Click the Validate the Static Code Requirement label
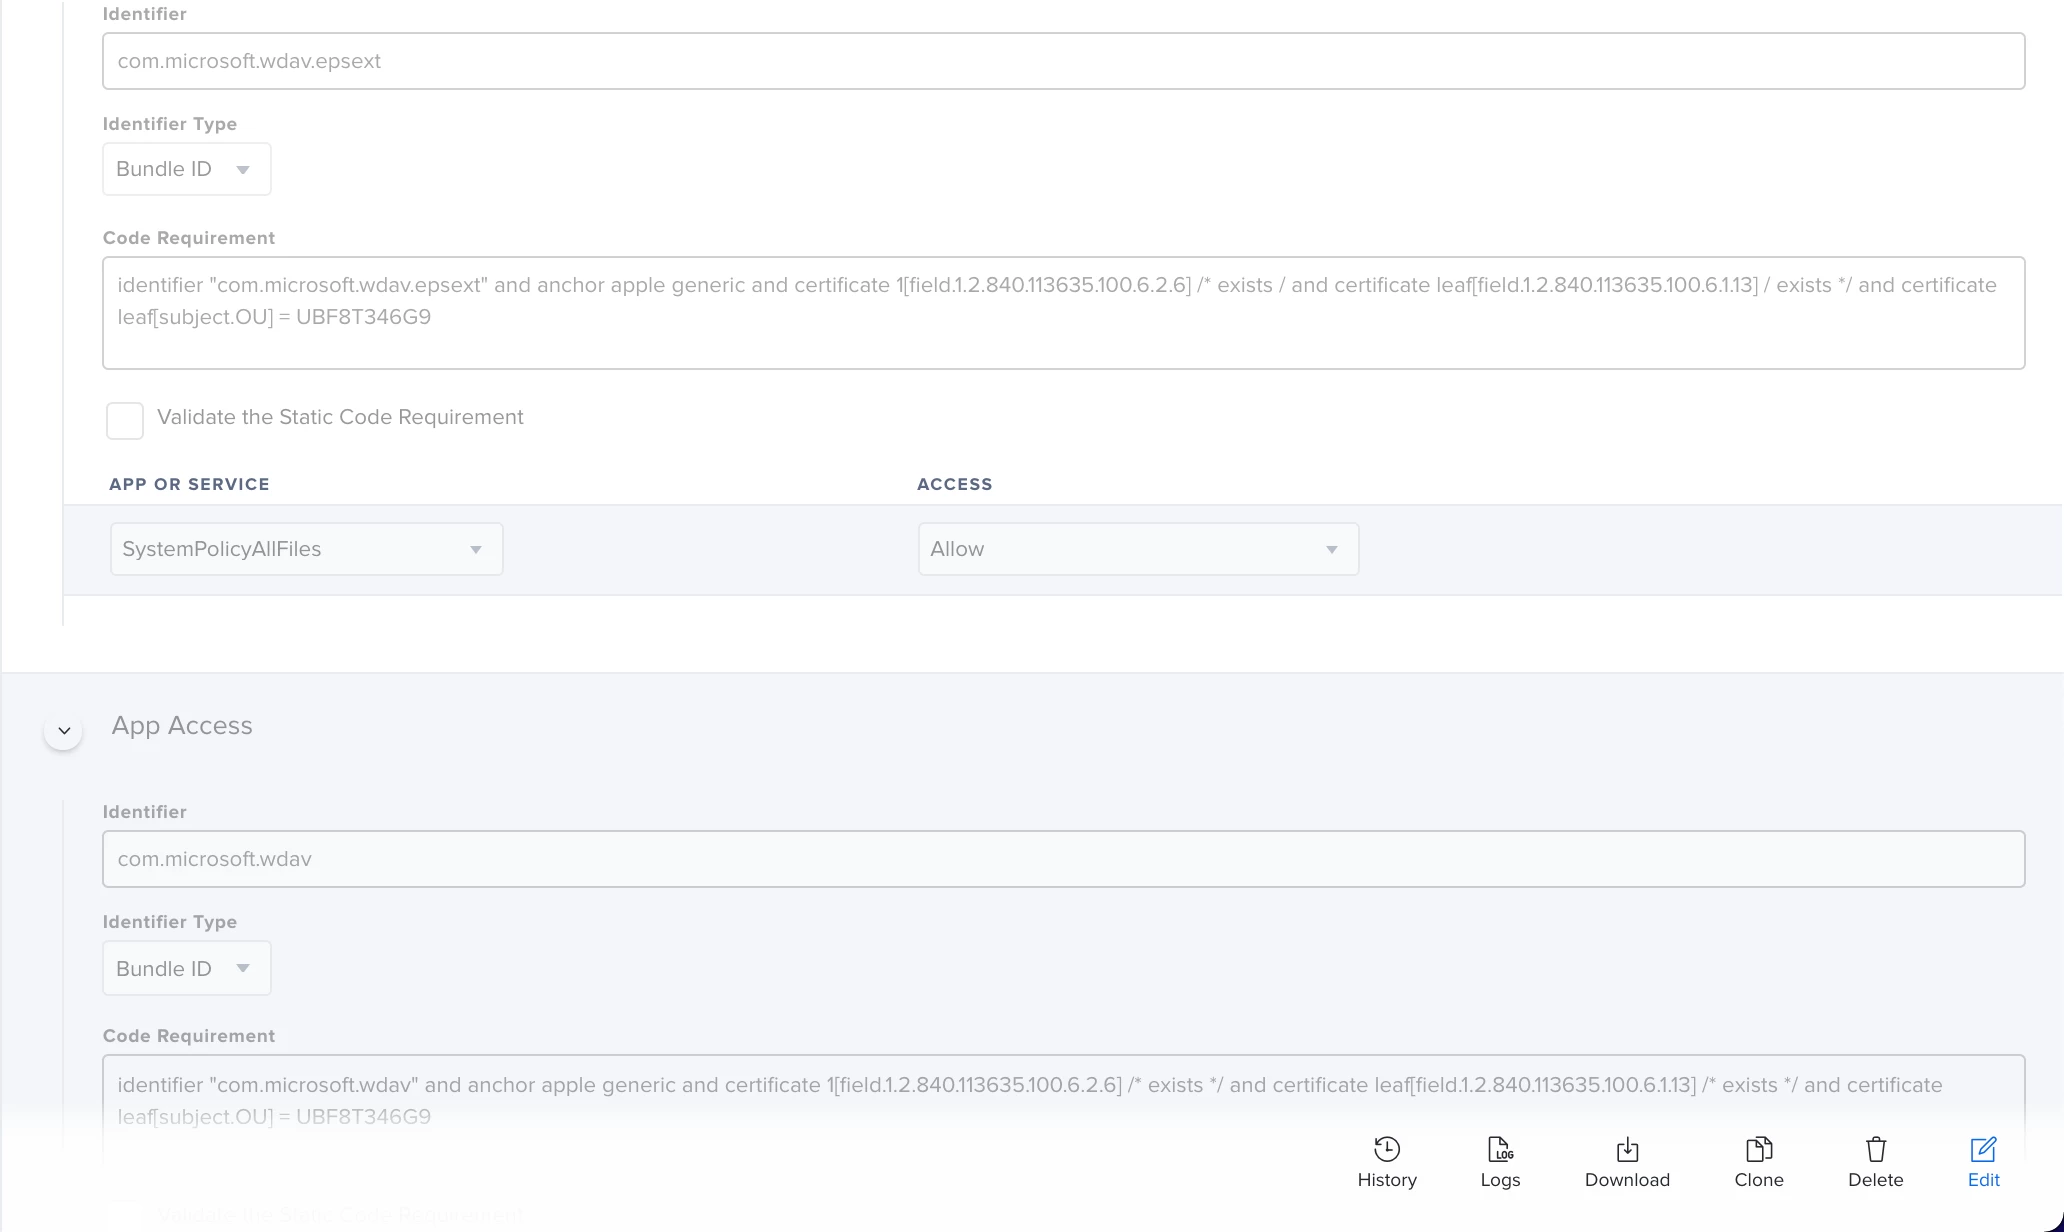 [x=340, y=417]
